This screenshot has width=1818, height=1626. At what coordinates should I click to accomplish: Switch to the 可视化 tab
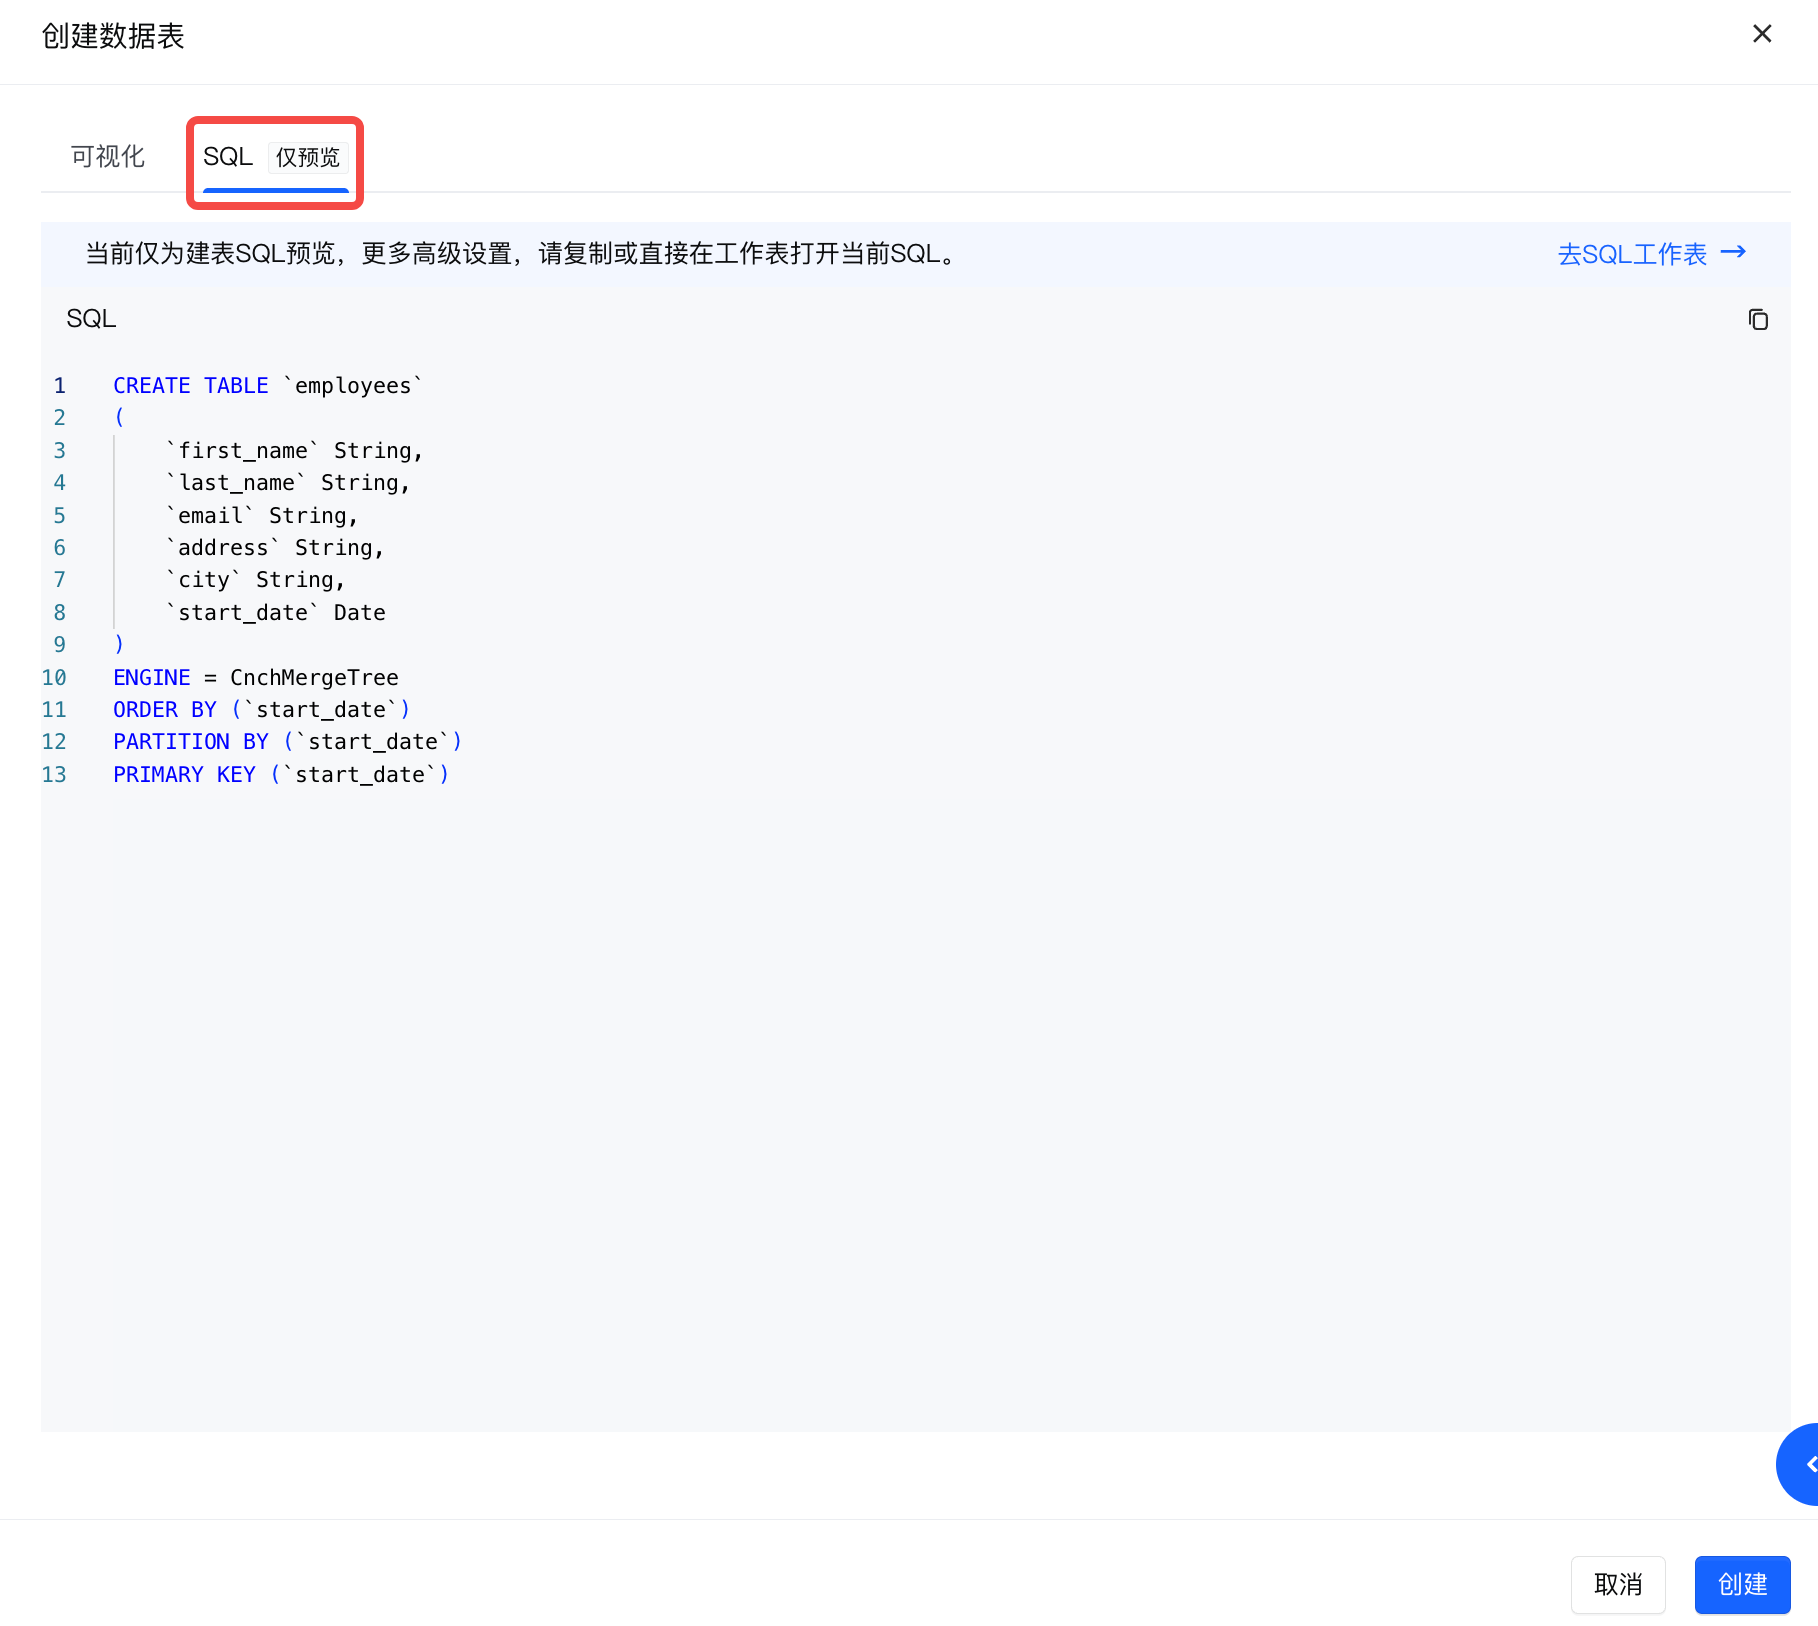point(107,156)
